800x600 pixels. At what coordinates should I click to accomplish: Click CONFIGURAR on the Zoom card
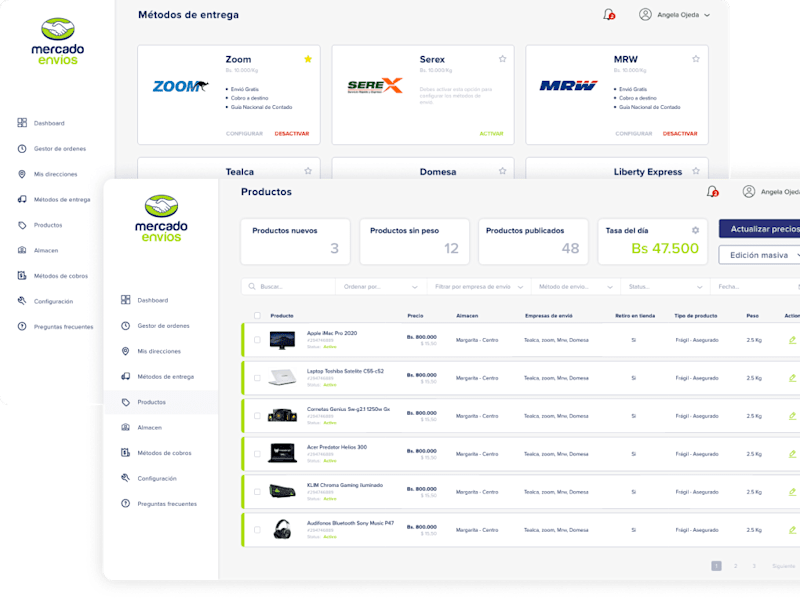(244, 134)
